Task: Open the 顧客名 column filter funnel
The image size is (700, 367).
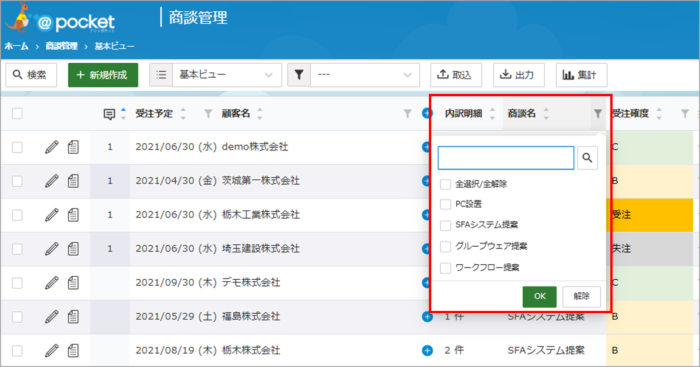Action: (x=407, y=114)
